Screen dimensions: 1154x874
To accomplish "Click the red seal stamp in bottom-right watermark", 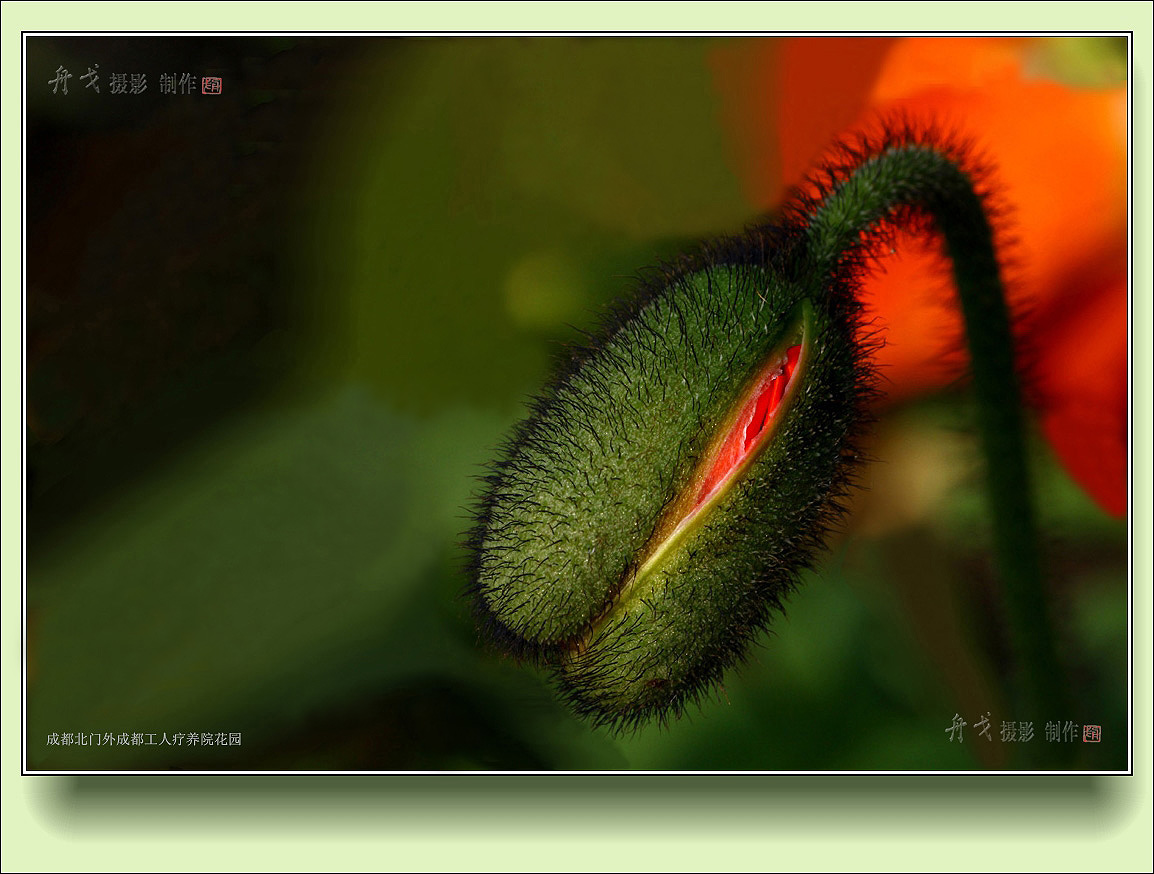I will click(1091, 733).
